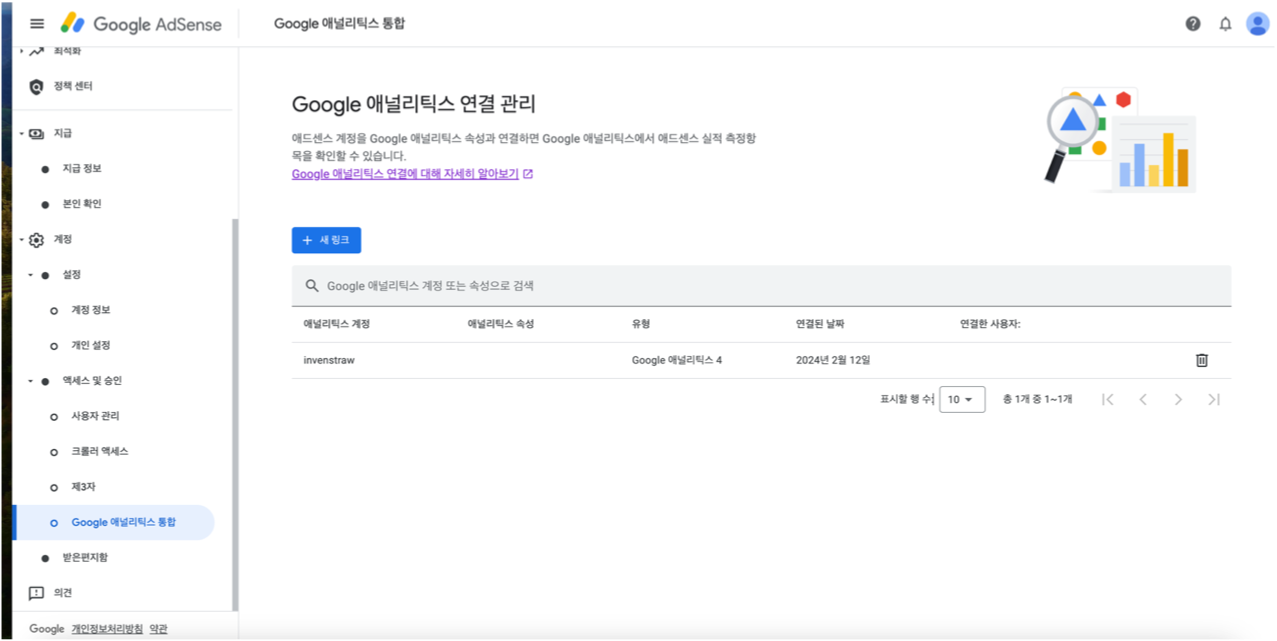
Task: Click the external link icon beside 자세히 알아보기
Action: tap(528, 174)
